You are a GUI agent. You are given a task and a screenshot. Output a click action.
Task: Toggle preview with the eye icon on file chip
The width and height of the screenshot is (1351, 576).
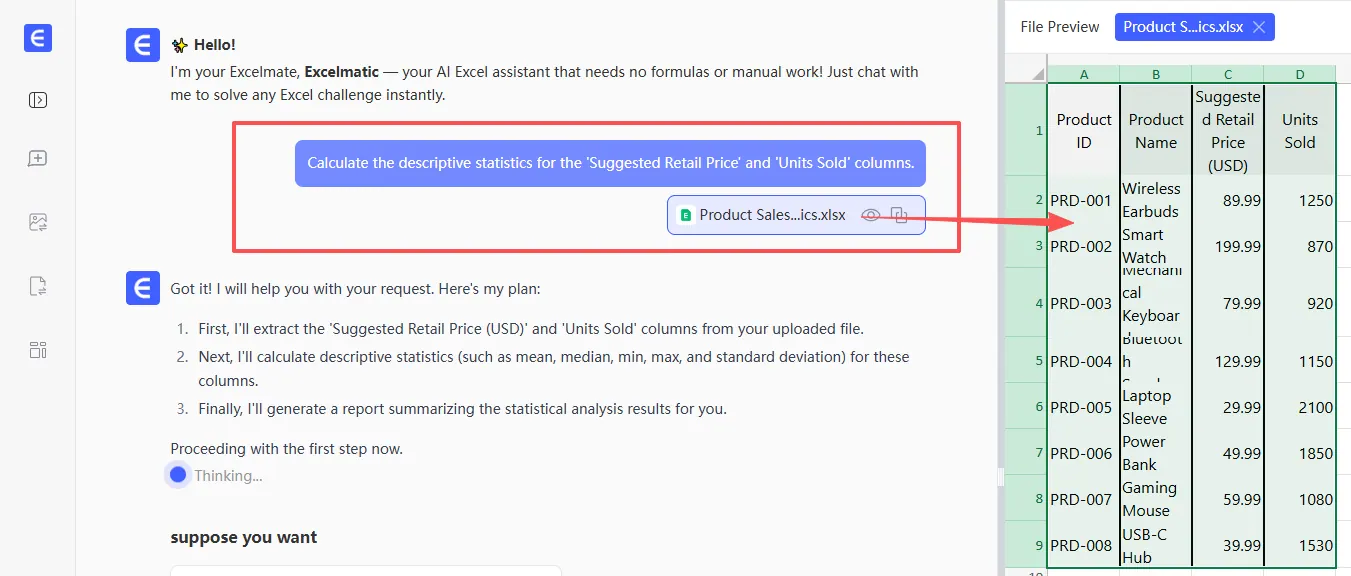coord(871,215)
